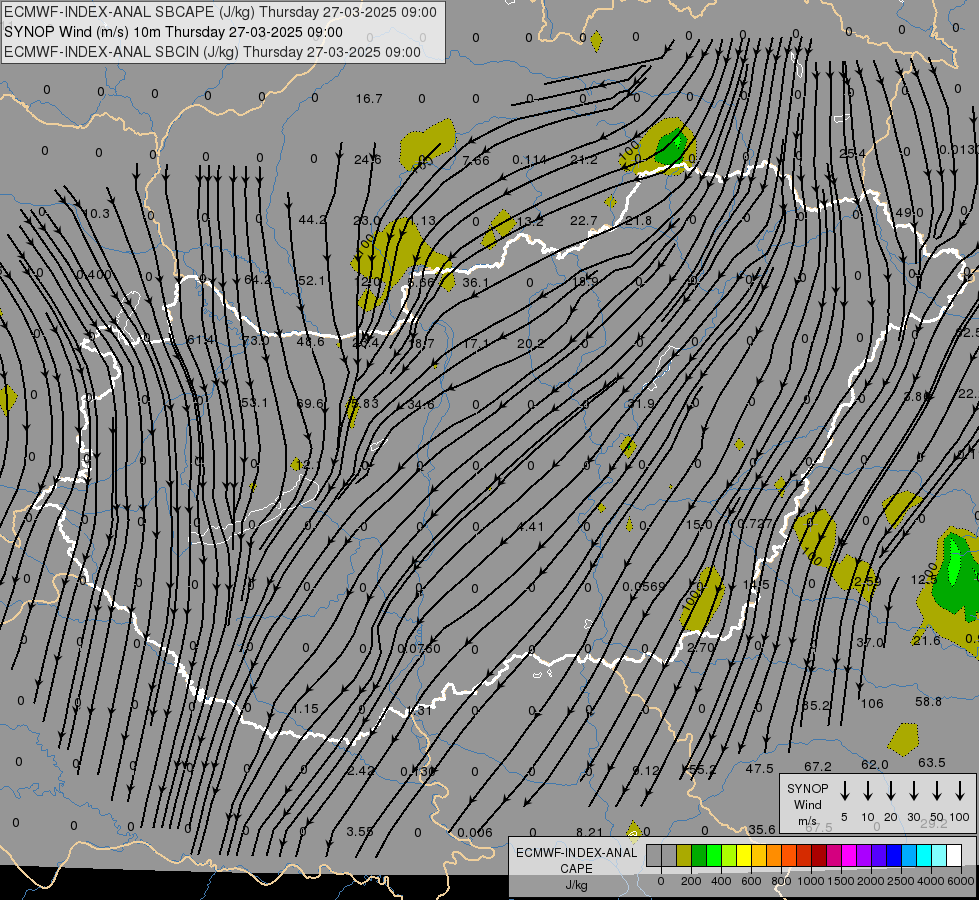The image size is (979, 900).
Task: Click the map value '16.7'
Action: [369, 99]
